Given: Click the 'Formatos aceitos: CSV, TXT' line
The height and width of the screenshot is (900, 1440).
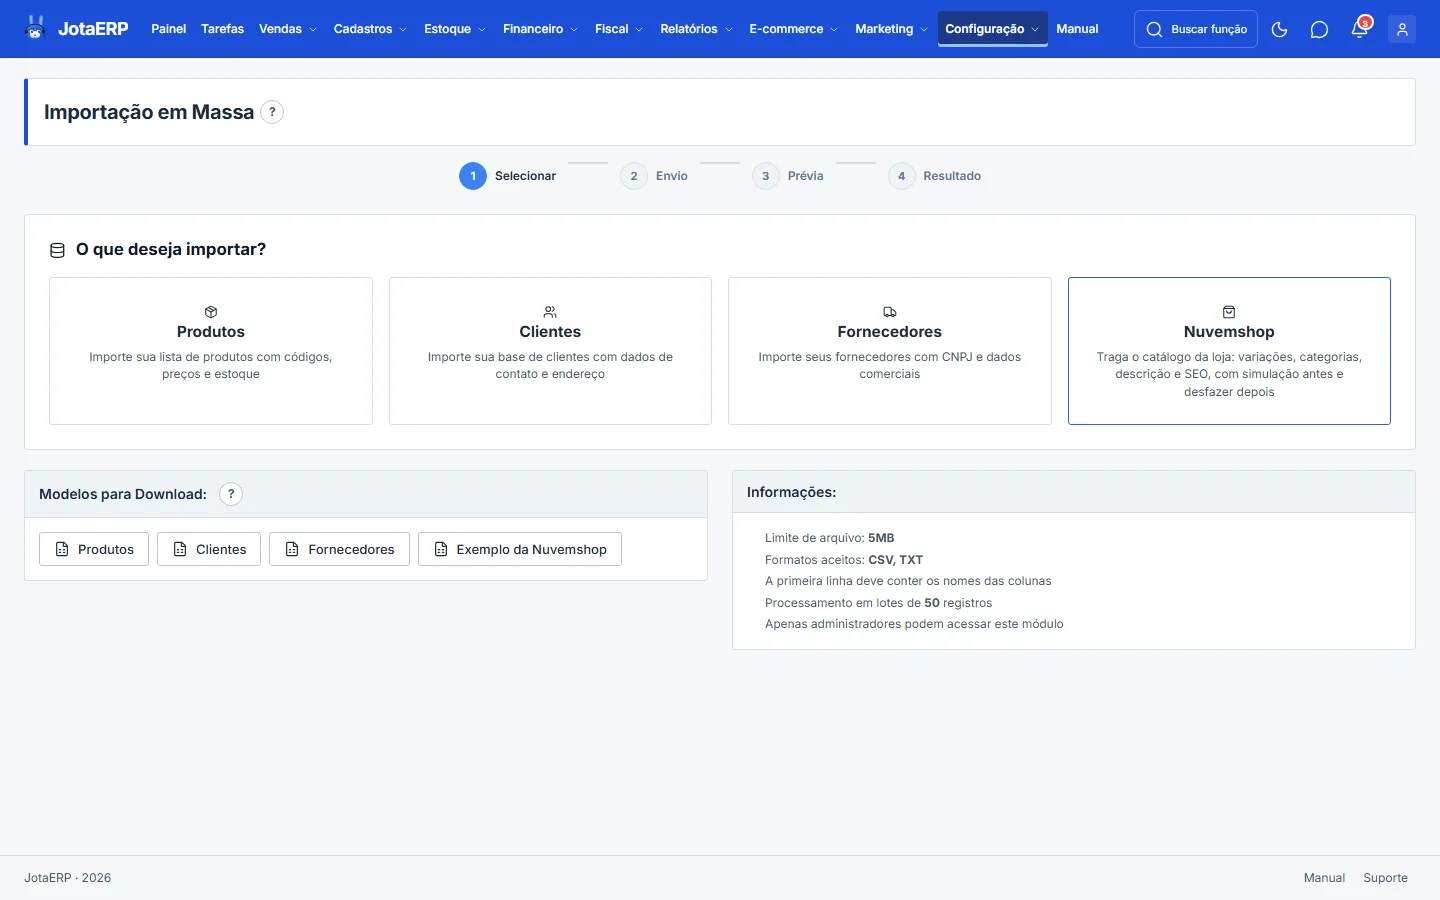Looking at the screenshot, I should pos(844,560).
